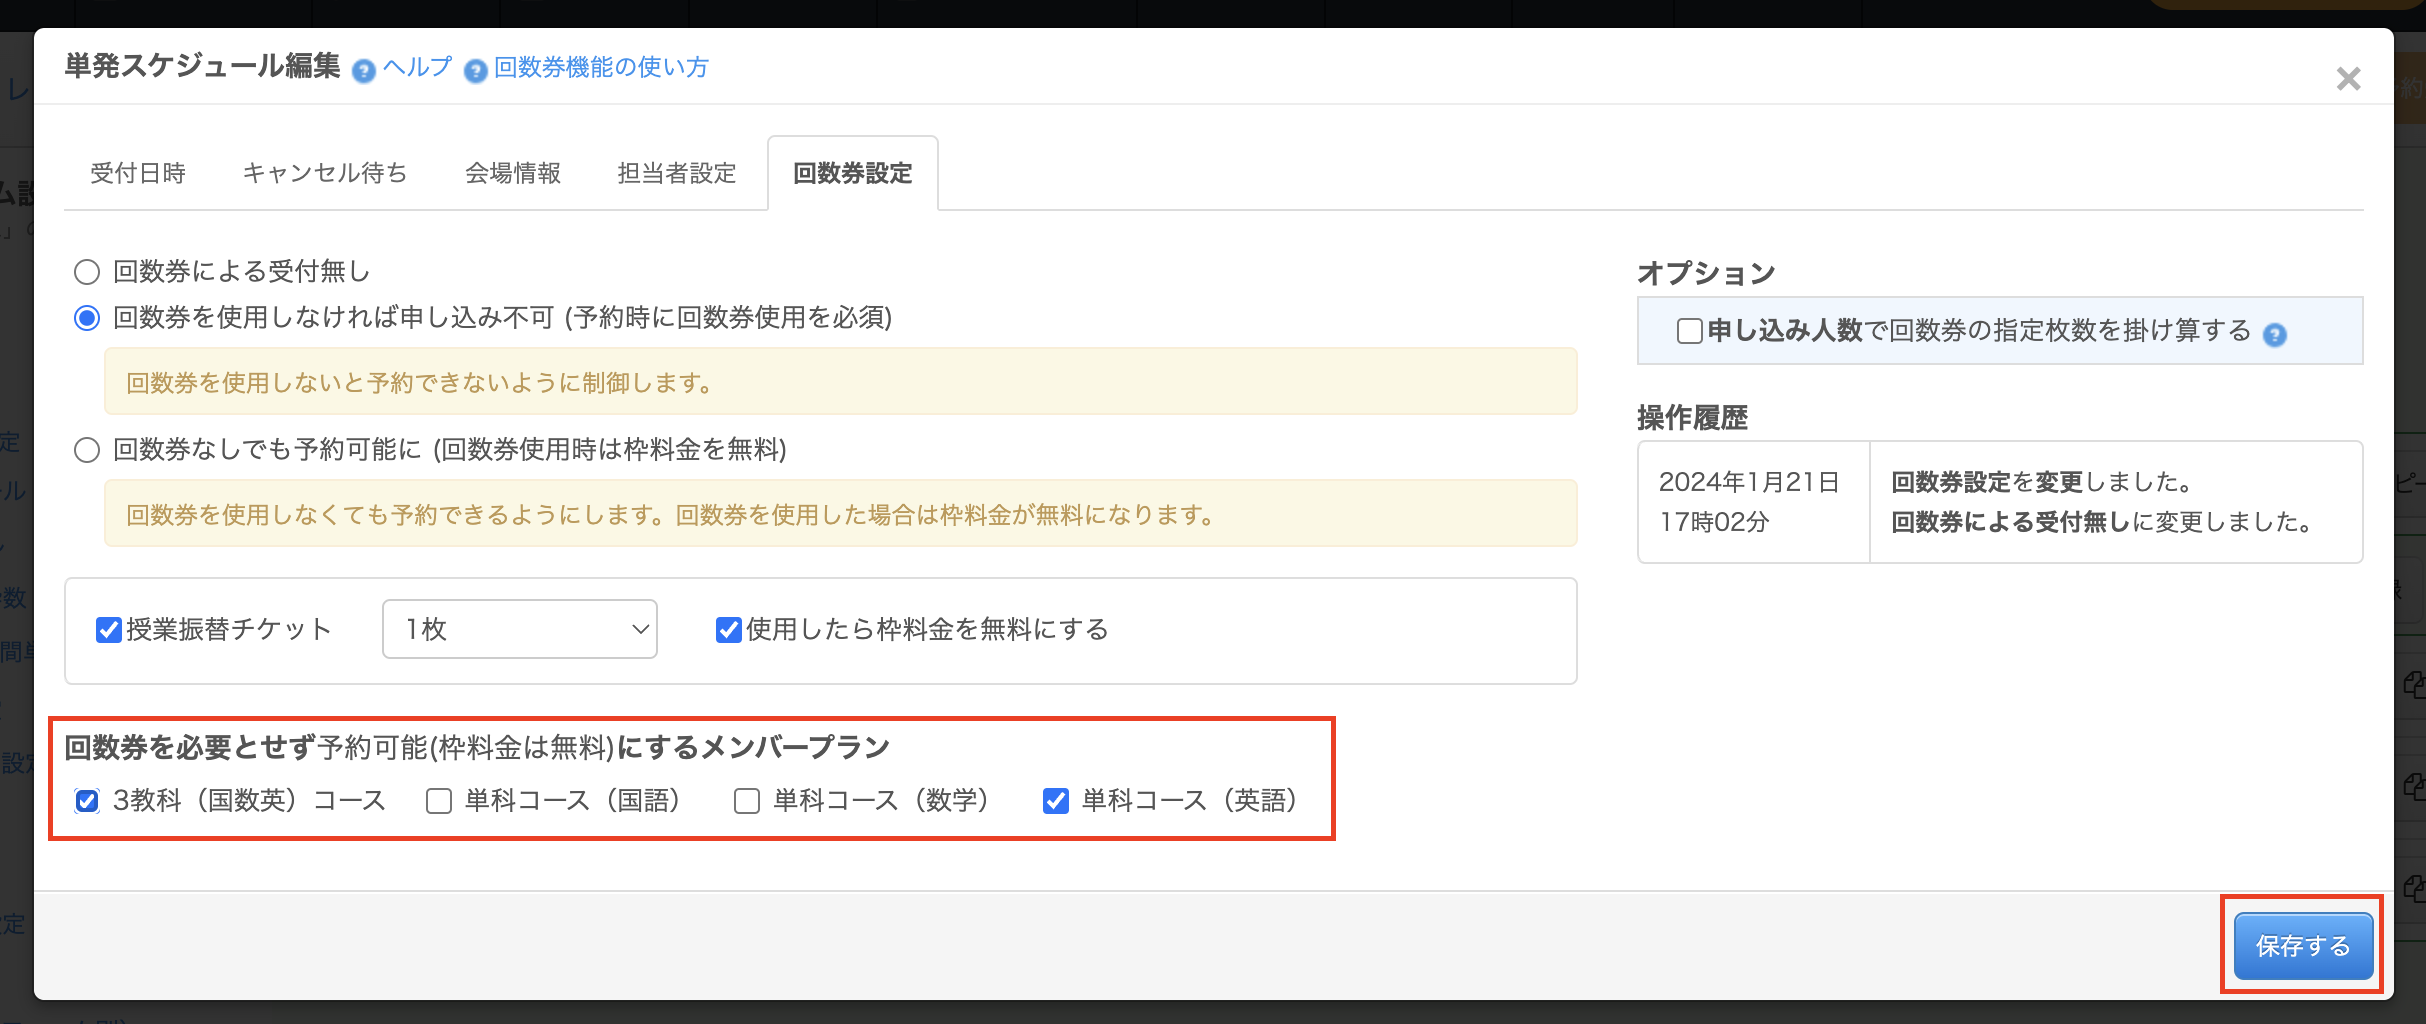Click the question icon beside 回数券機能の使い方
This screenshot has width=2426, height=1024.
click(x=476, y=71)
